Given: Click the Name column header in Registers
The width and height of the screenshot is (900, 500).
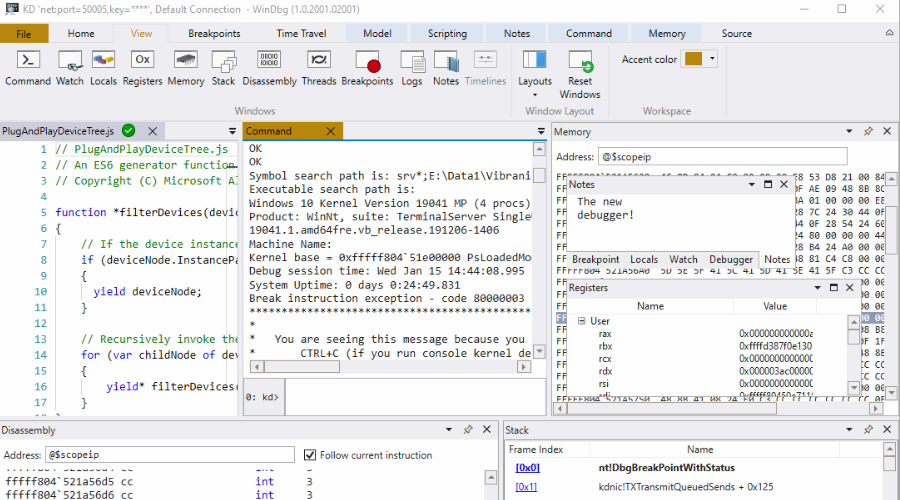Looking at the screenshot, I should pos(650,306).
